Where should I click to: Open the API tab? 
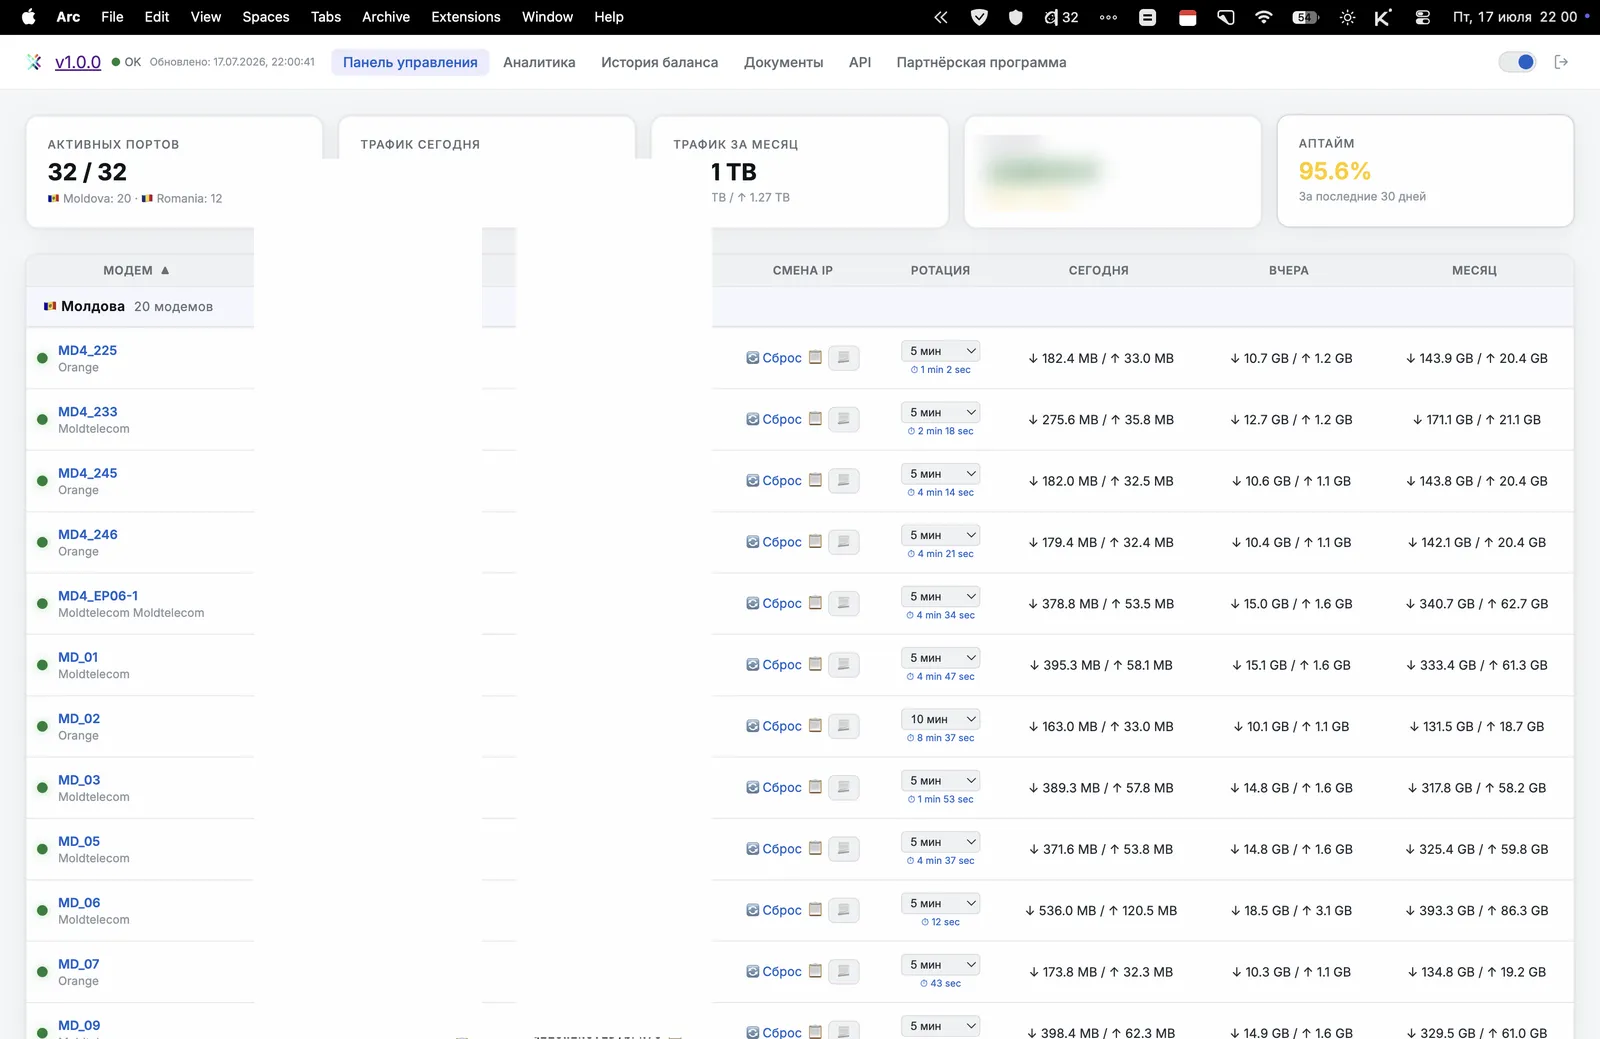pyautogui.click(x=860, y=62)
